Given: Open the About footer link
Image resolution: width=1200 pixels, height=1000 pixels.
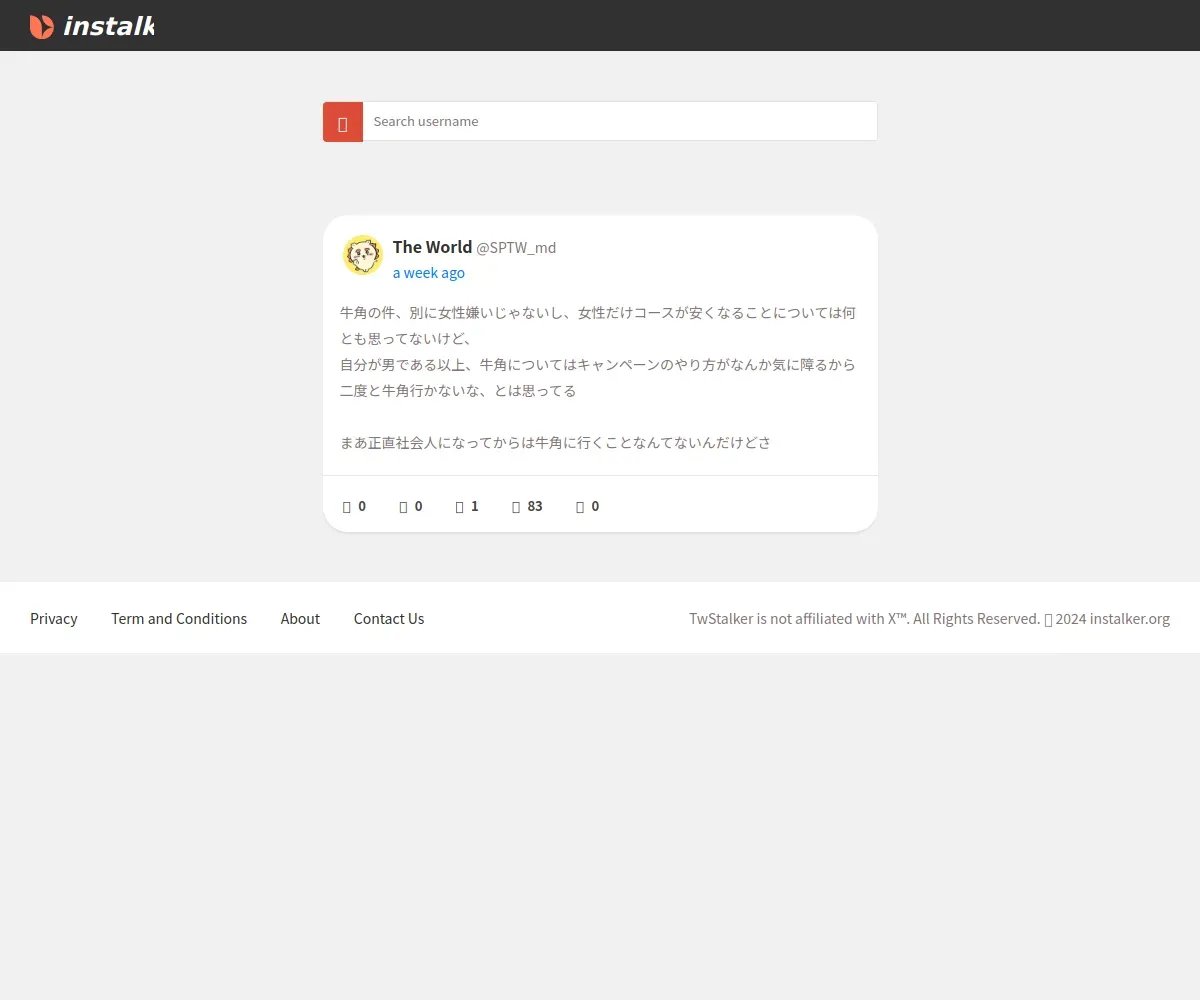Looking at the screenshot, I should pos(300,619).
